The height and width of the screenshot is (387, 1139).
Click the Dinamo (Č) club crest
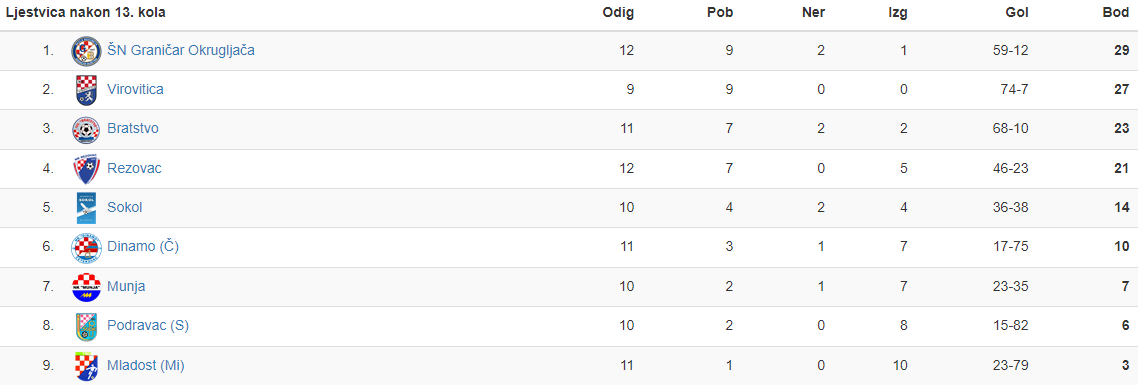click(x=86, y=248)
